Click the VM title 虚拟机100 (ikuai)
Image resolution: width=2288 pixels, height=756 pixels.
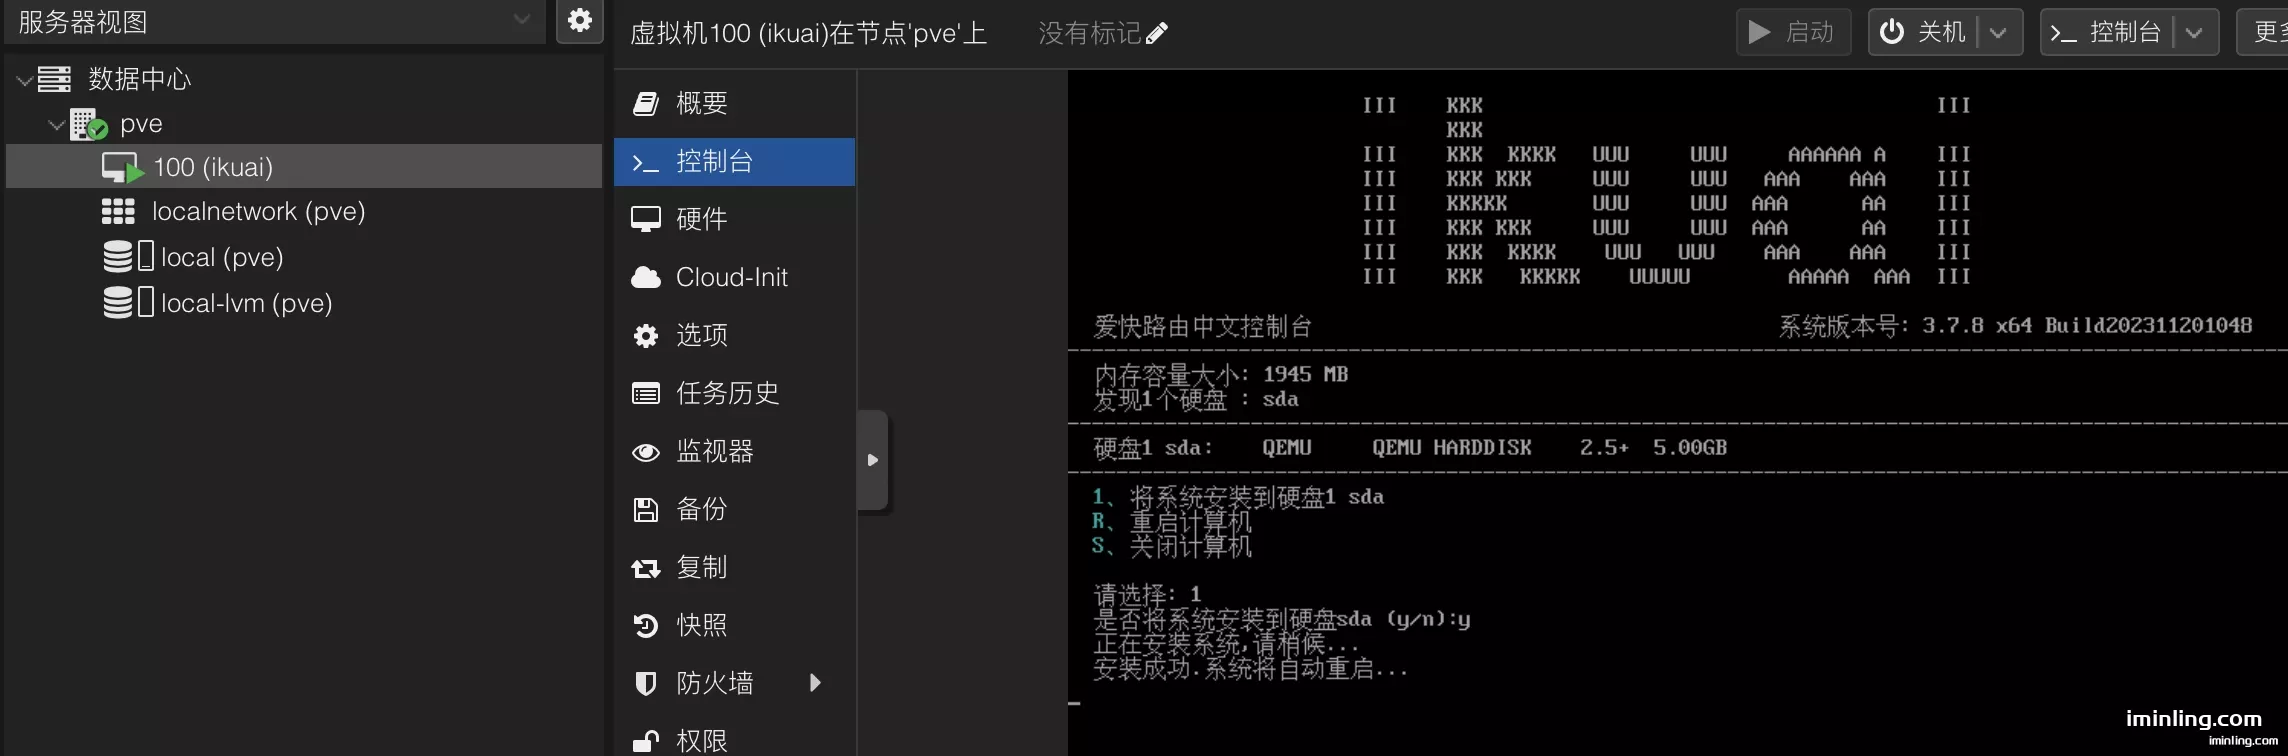pos(807,34)
